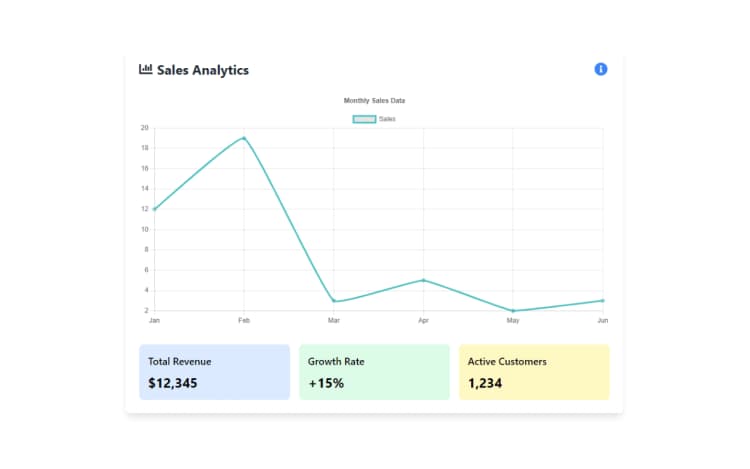Select the Mar data point
Screen dimensions: 750x469
pyautogui.click(x=334, y=301)
